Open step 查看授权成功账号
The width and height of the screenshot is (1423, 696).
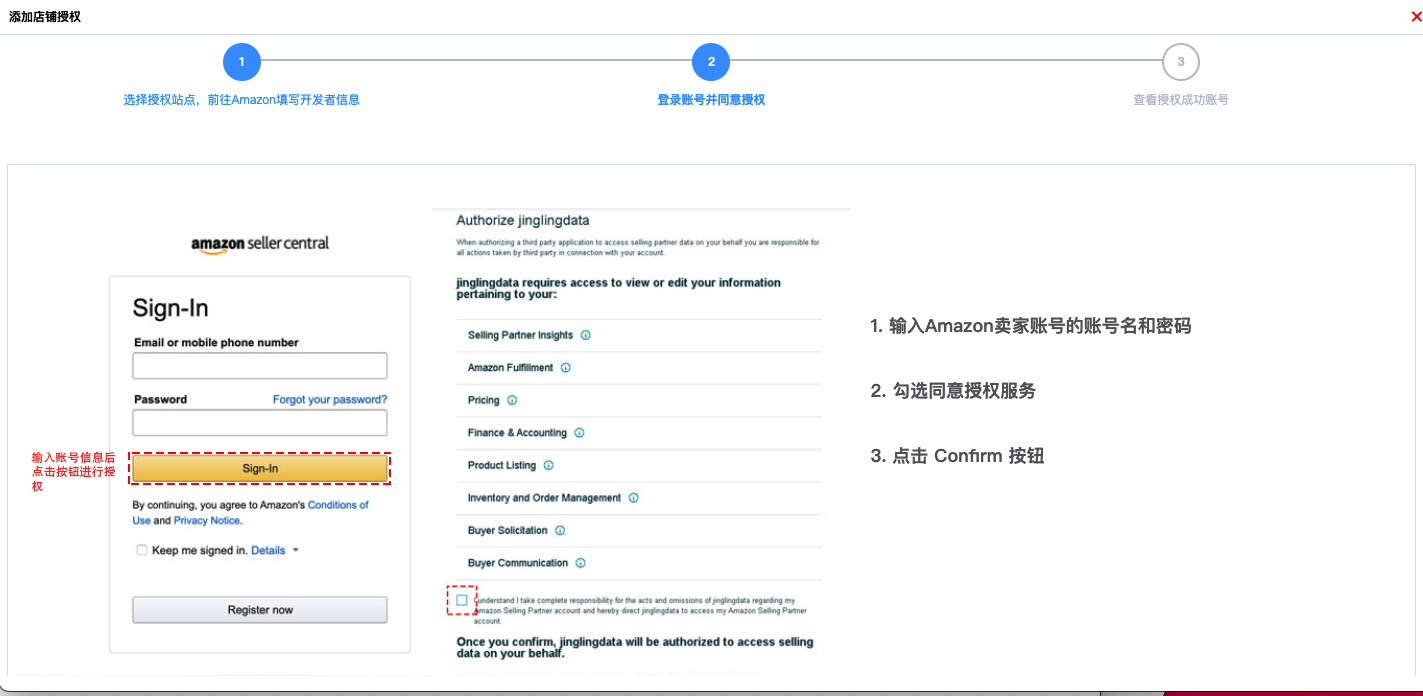[1181, 100]
